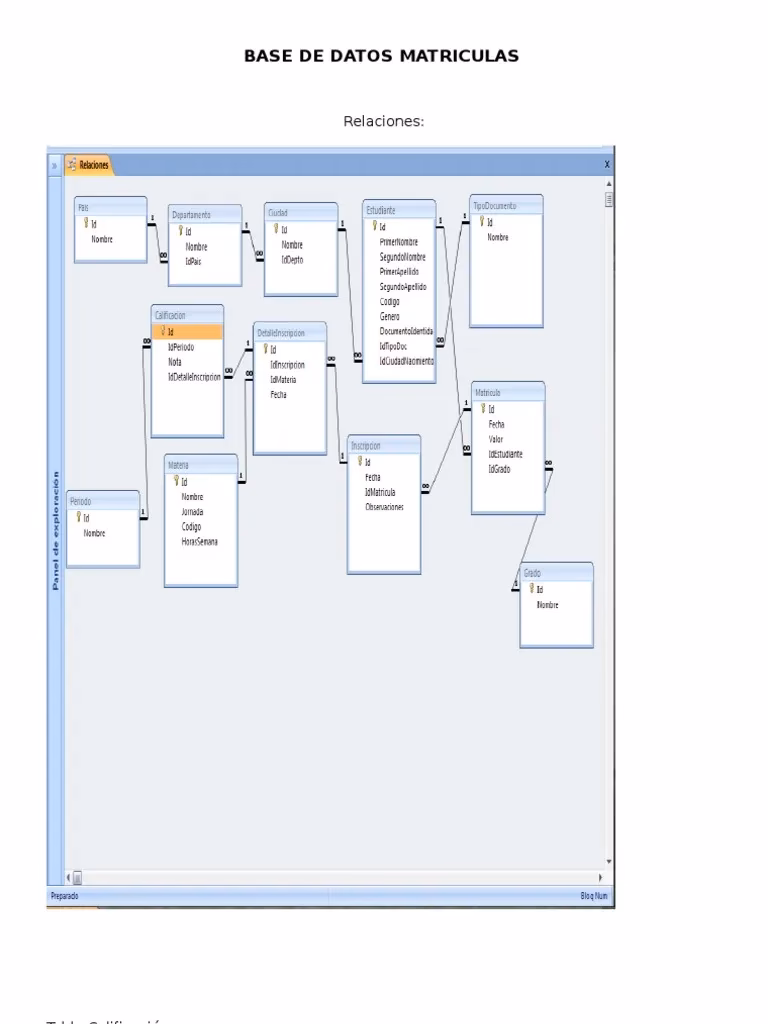The image size is (768, 1024).
Task: Click the Relaciones tab icon
Action: pos(72,165)
